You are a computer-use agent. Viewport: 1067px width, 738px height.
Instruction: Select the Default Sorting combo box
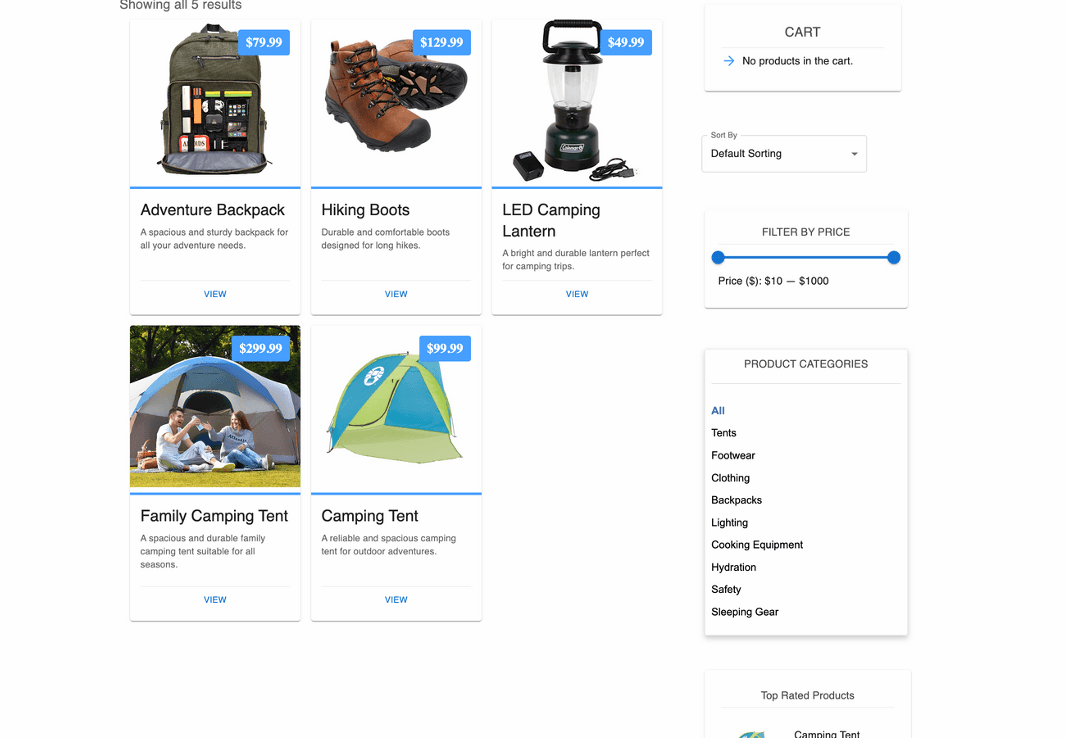(x=784, y=154)
